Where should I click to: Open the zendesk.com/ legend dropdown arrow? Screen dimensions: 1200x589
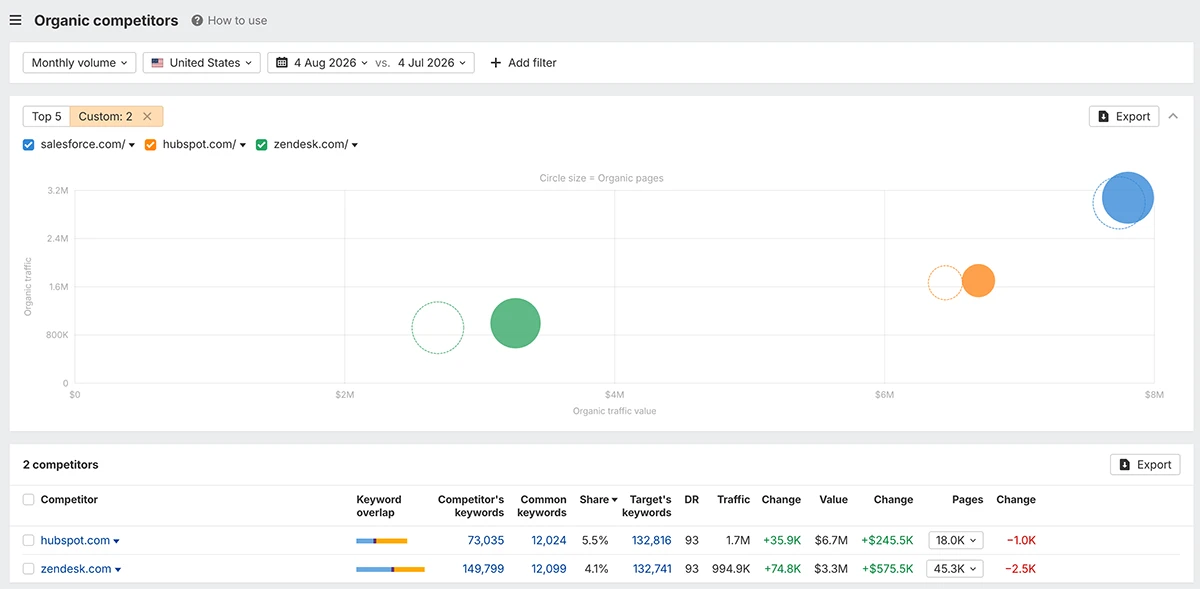(354, 145)
